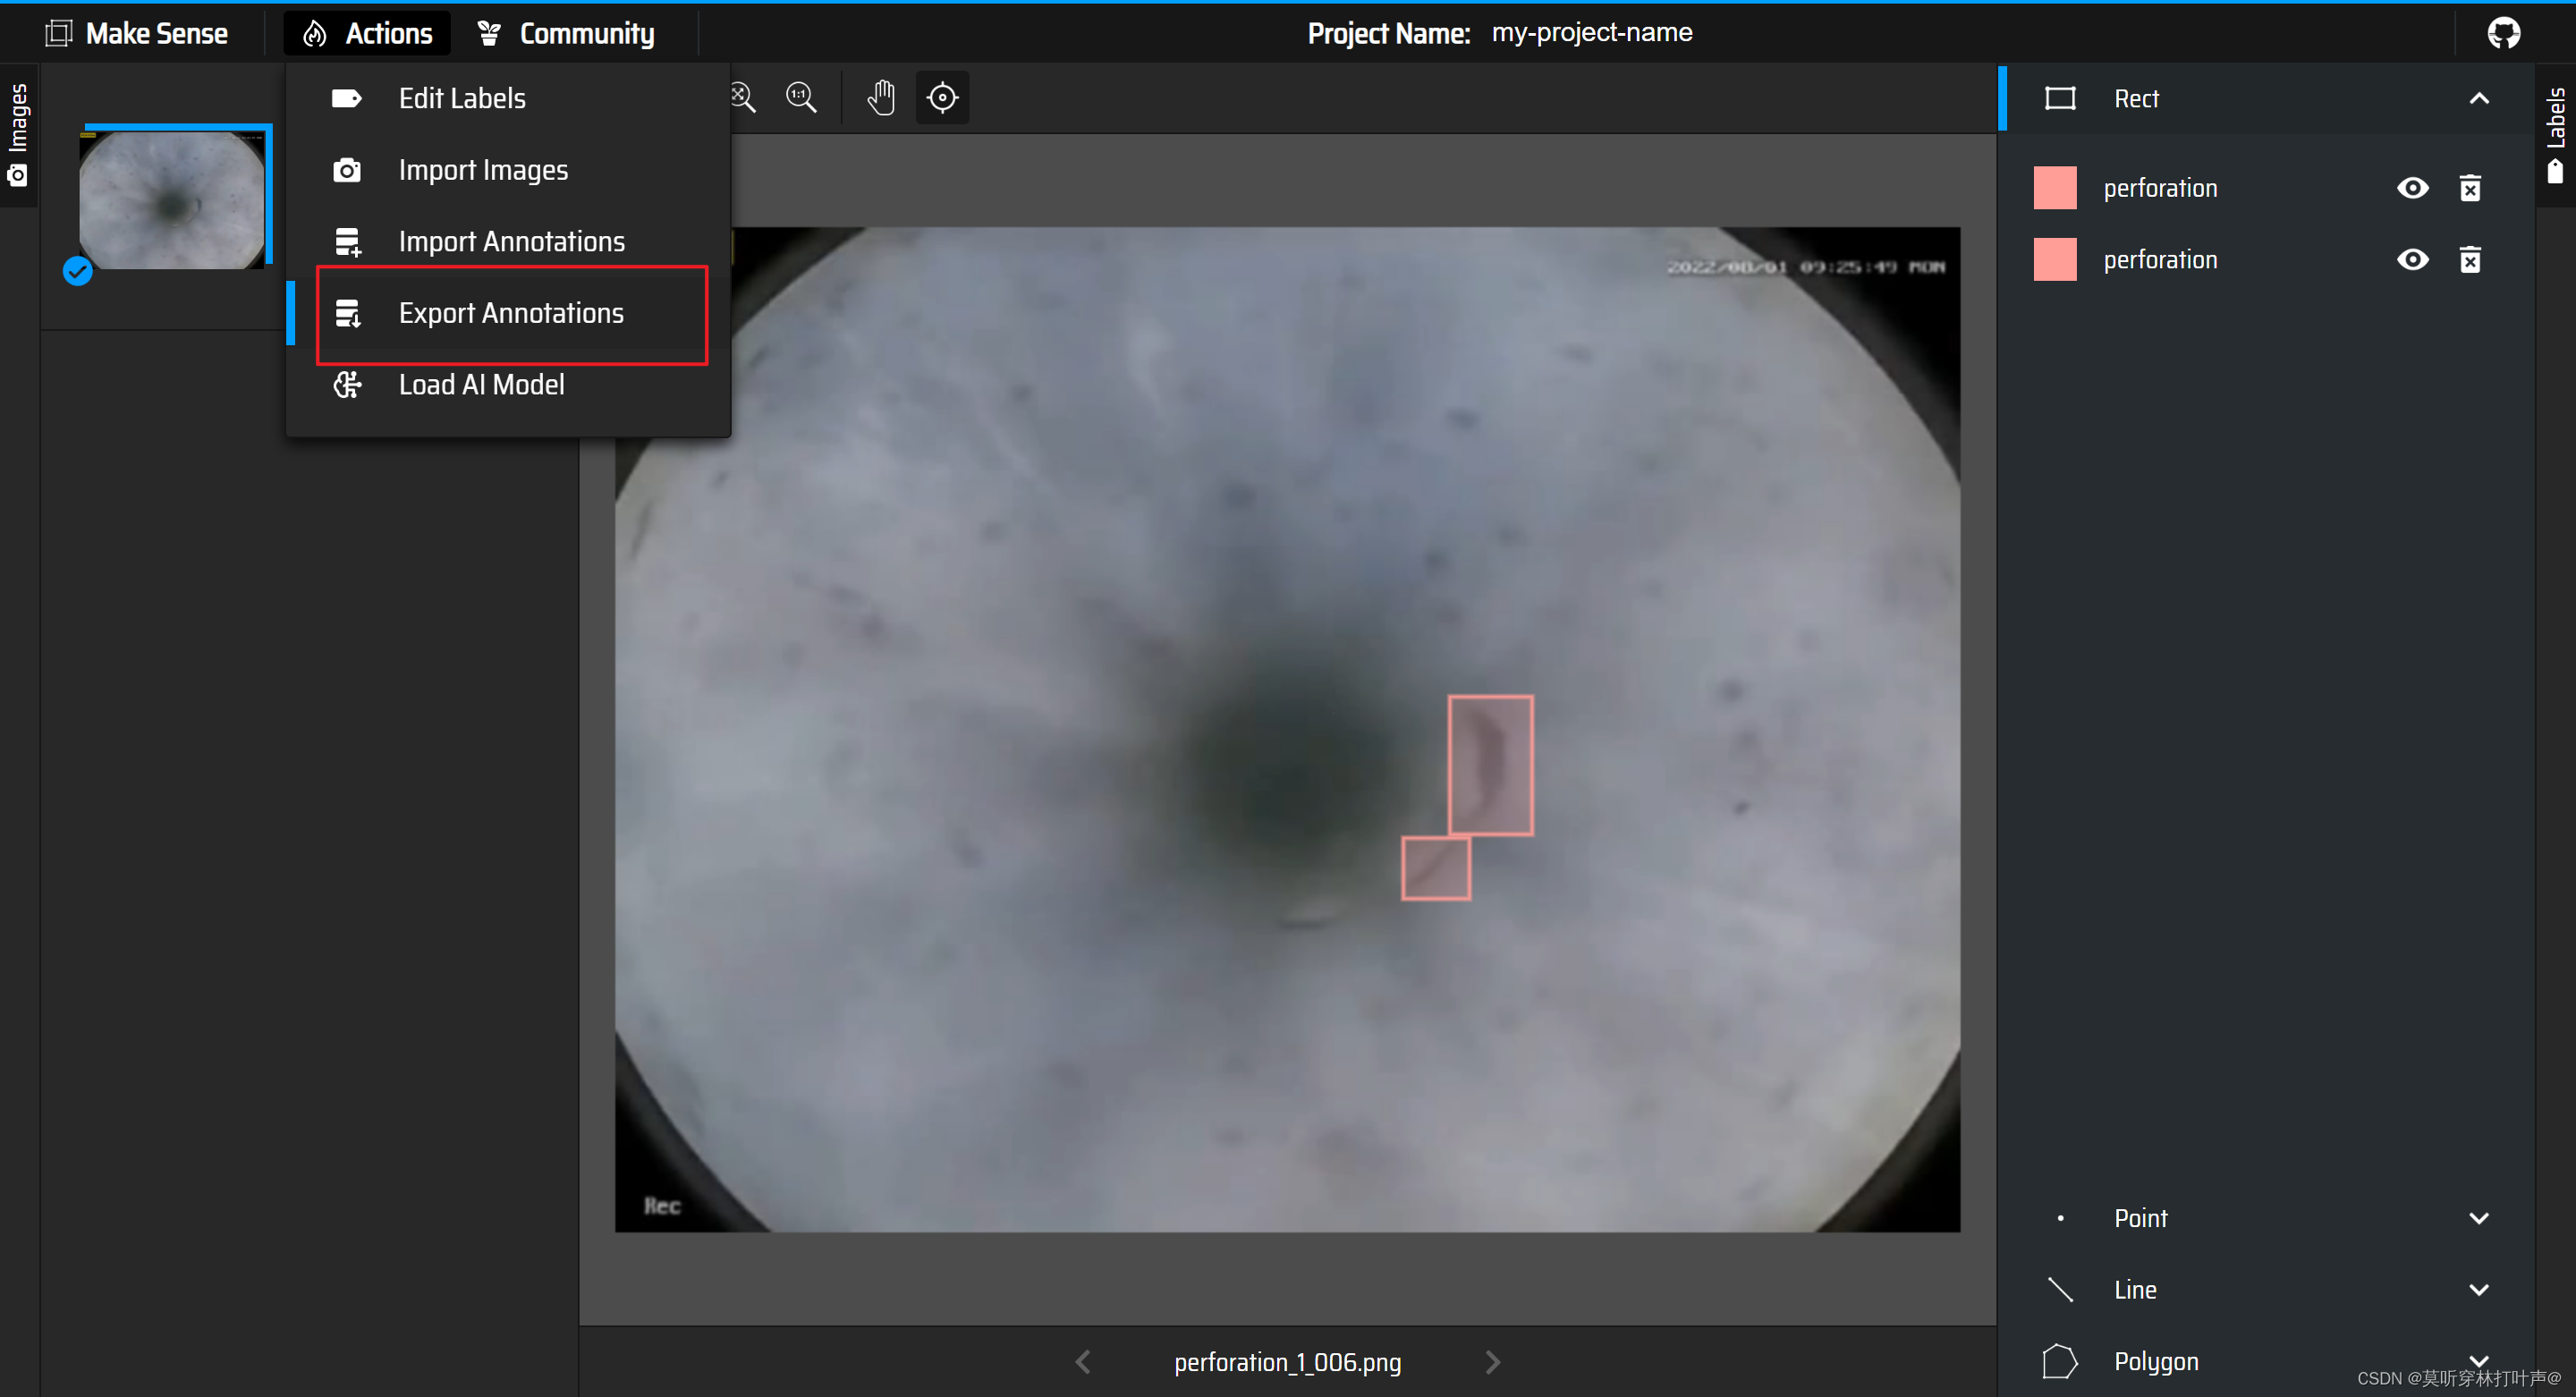Choose Import Annotations option
The image size is (2576, 1397).
508,241
